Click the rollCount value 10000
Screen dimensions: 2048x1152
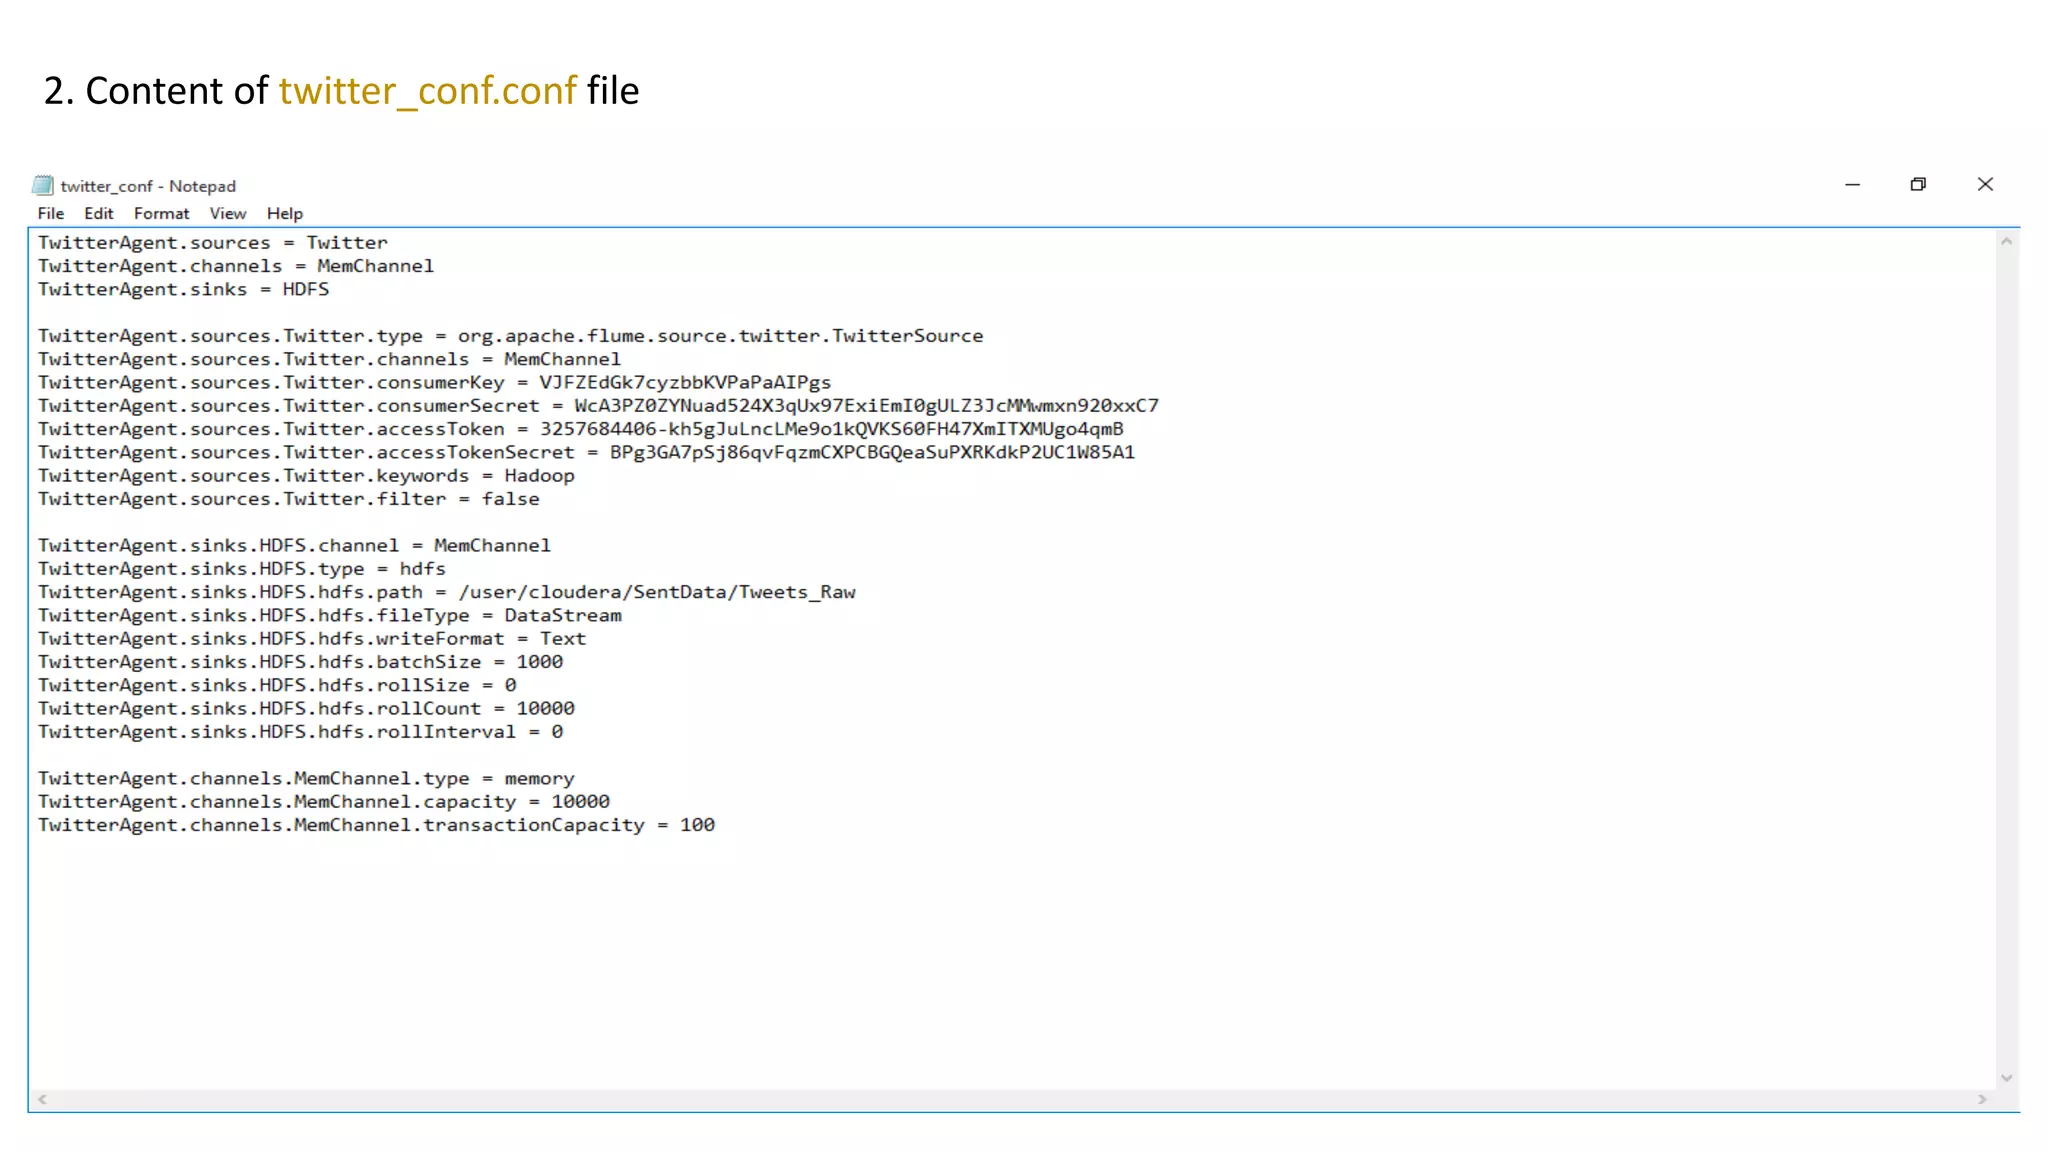[545, 708]
